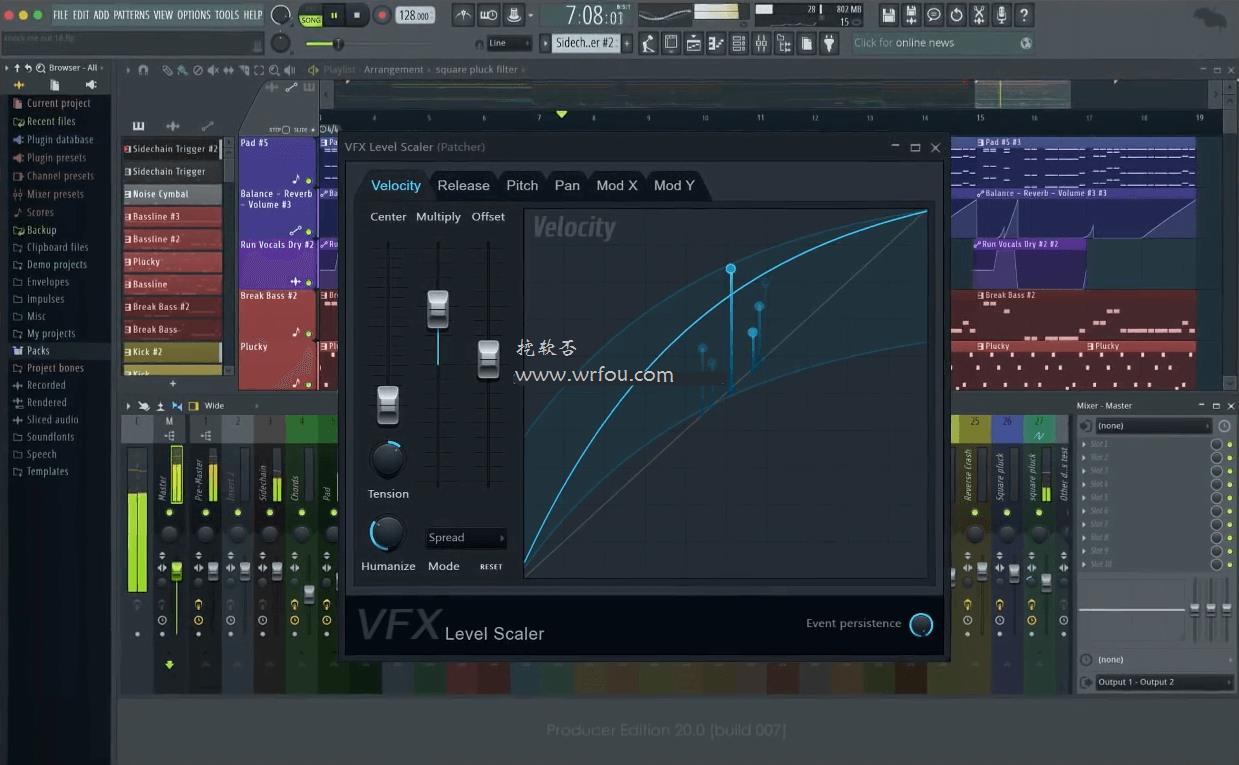Open the OPTIONS menu

(x=194, y=15)
